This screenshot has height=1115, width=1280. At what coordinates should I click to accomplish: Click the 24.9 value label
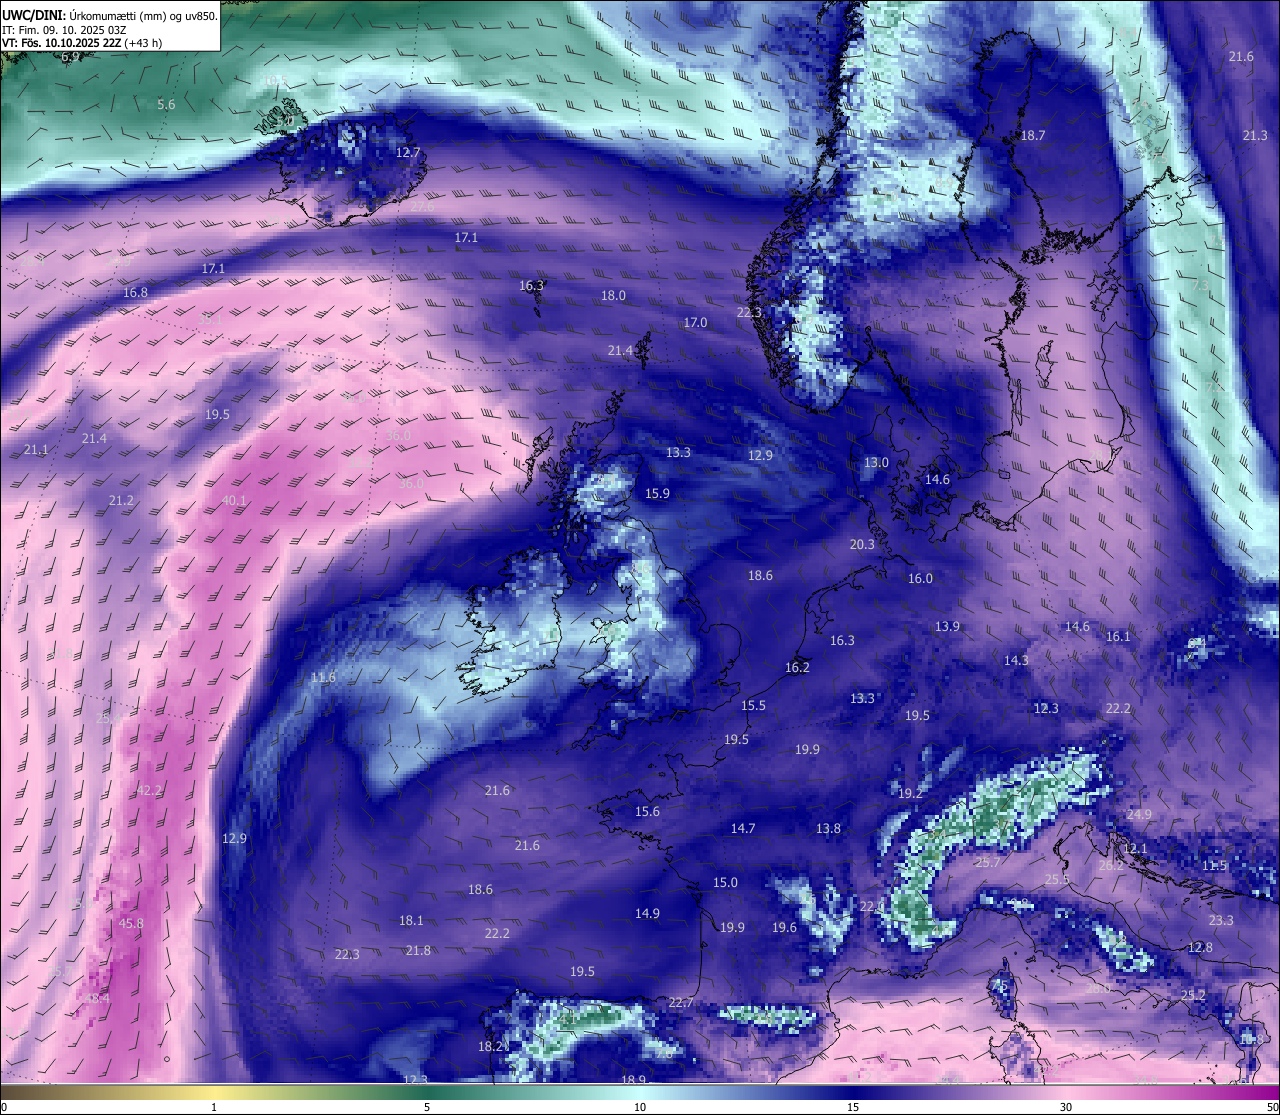(x=1138, y=815)
